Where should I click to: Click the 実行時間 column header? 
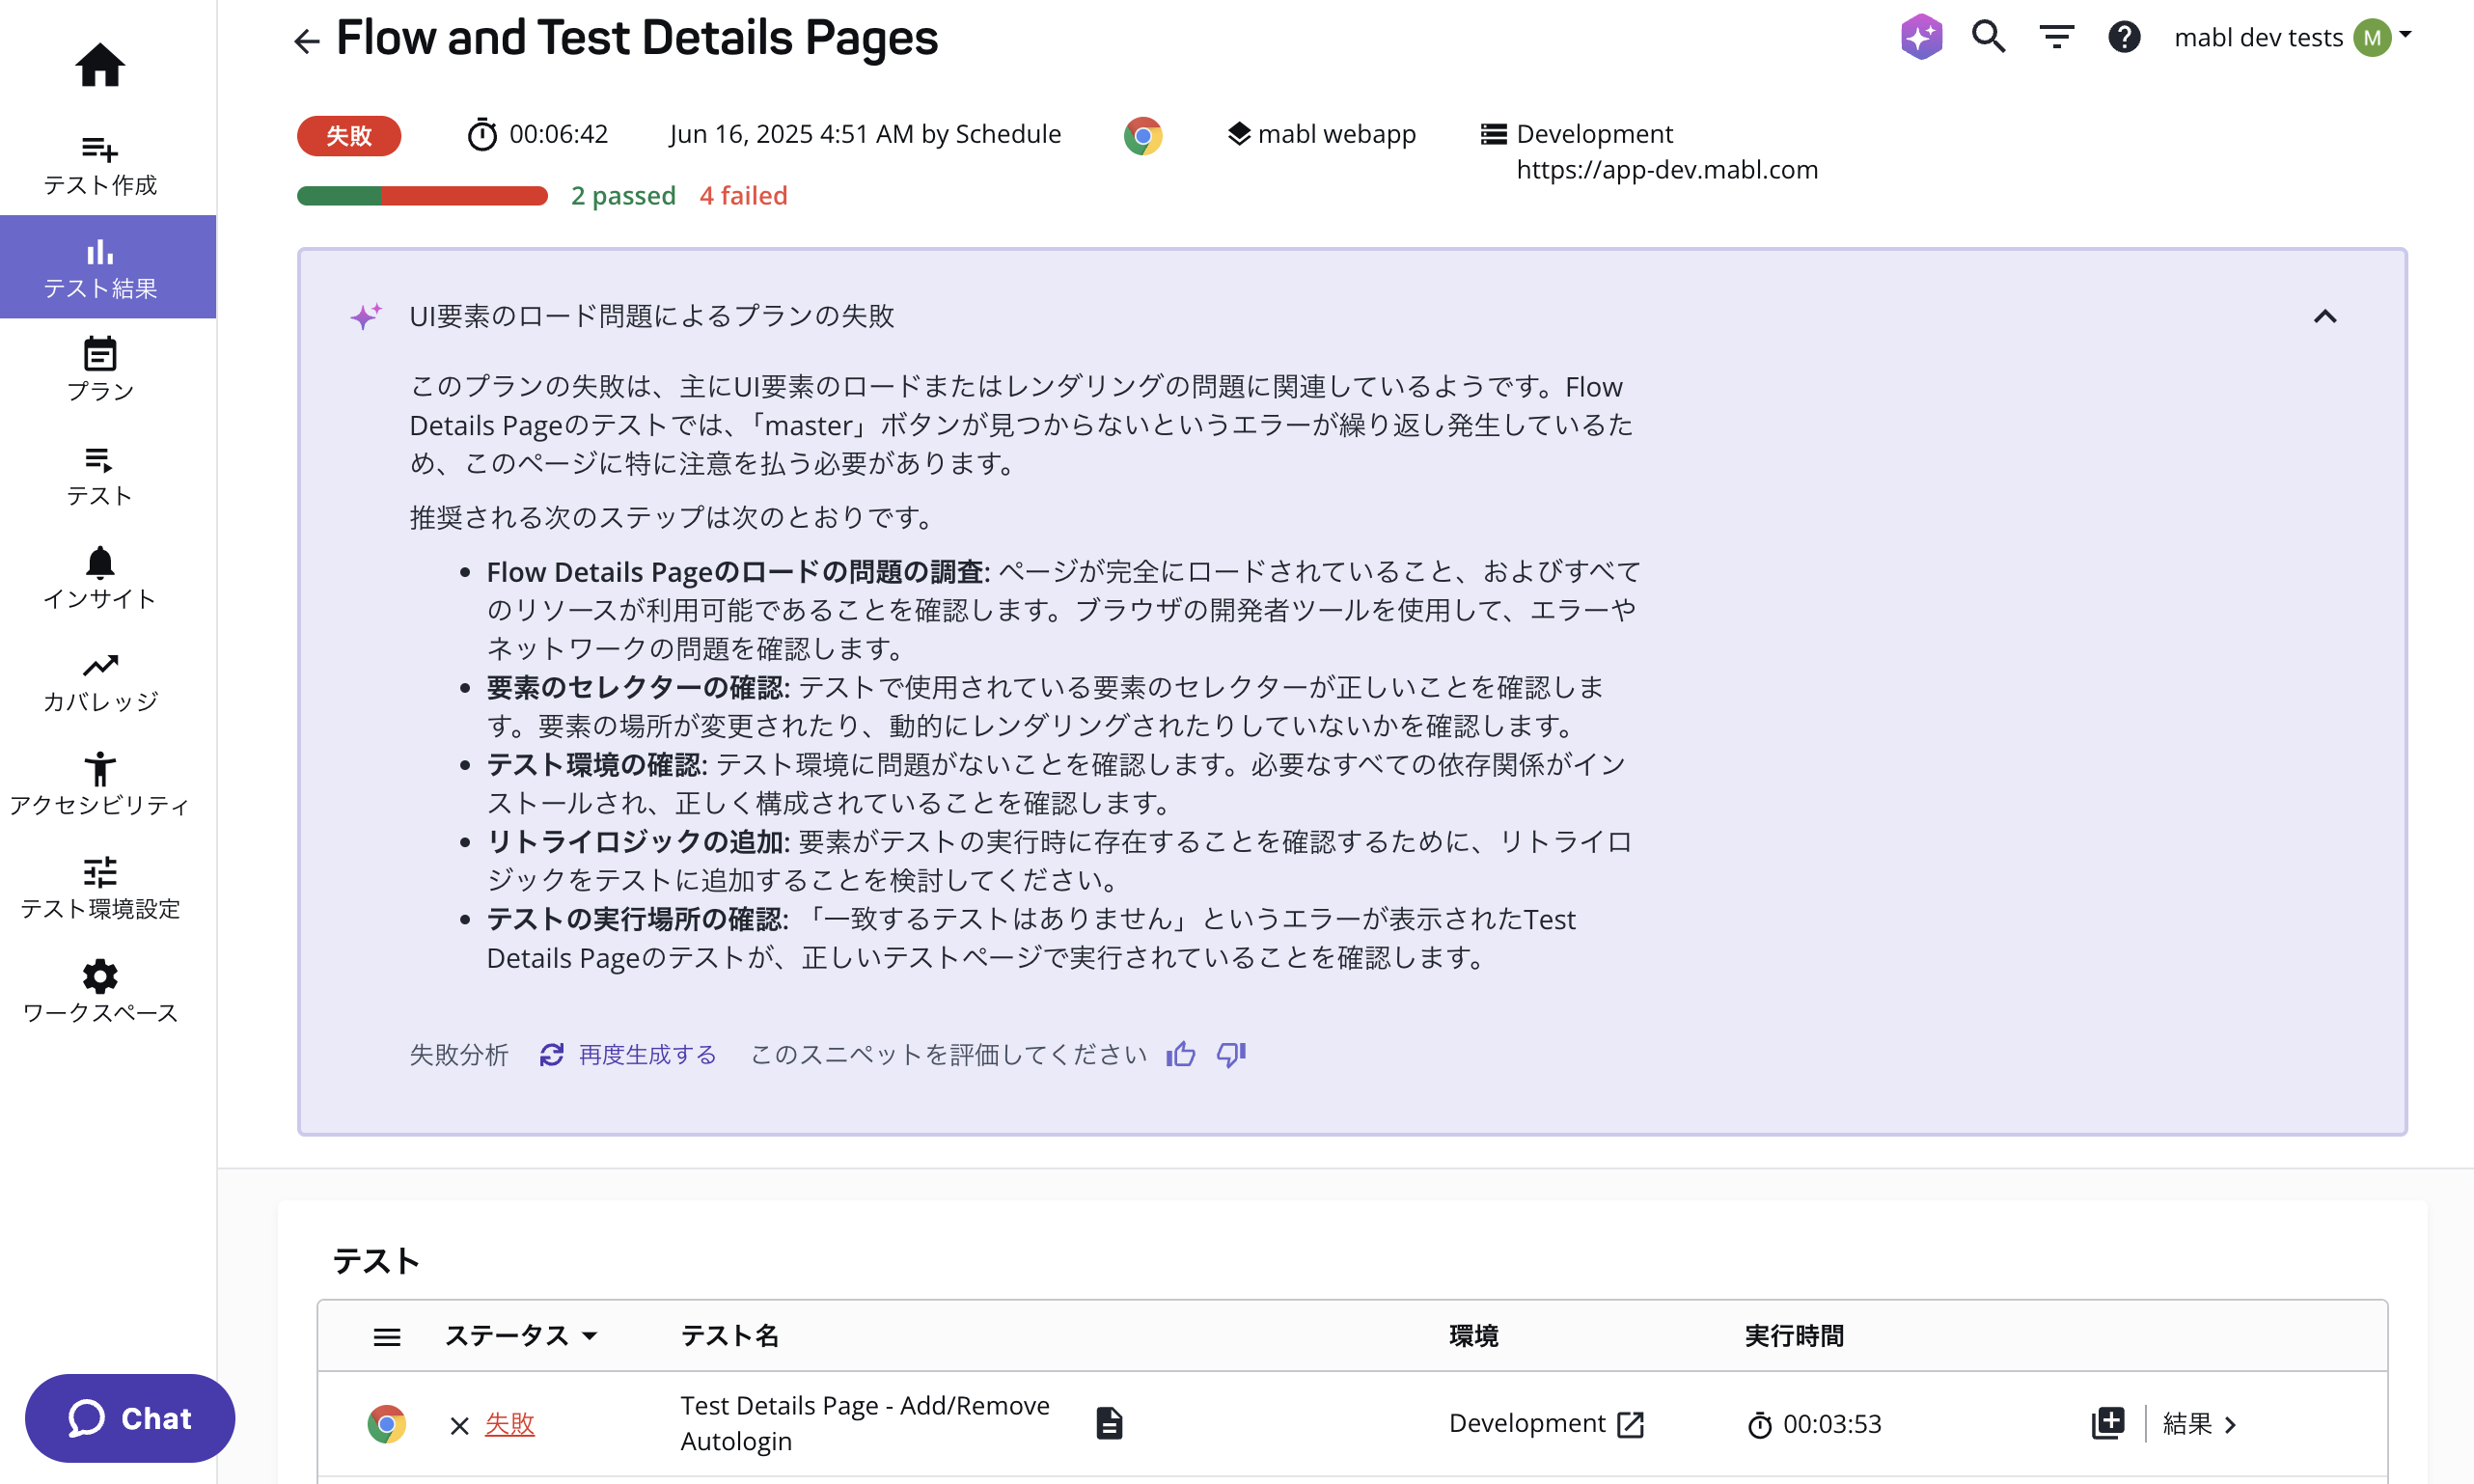[x=1794, y=1336]
